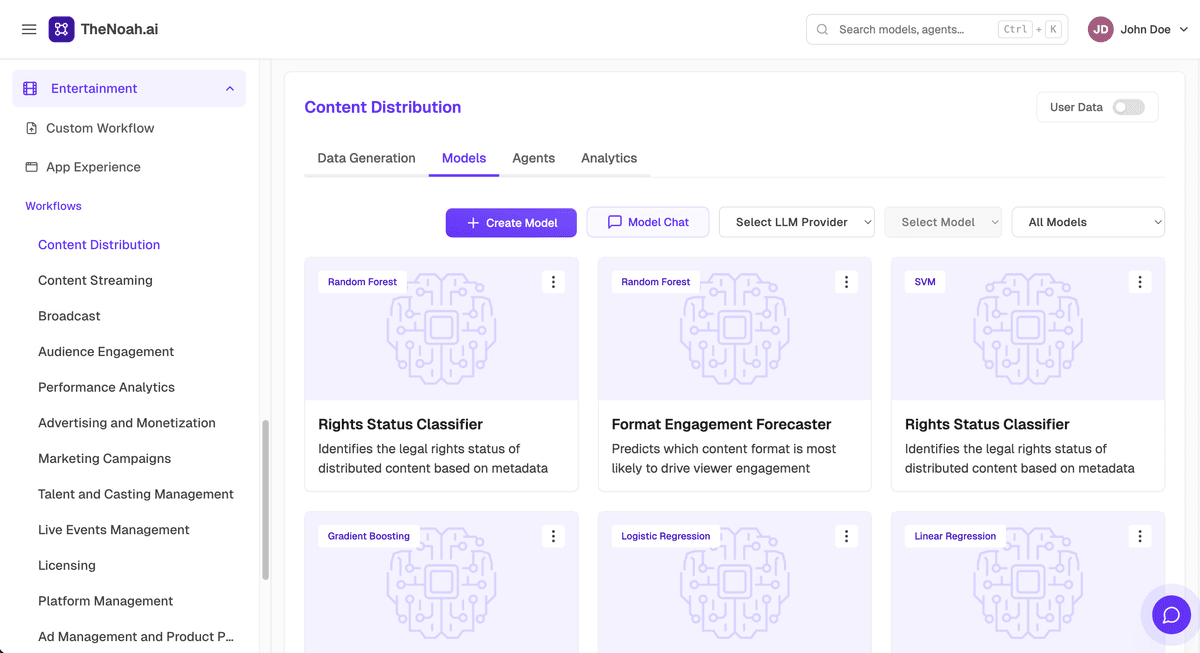Open options menu on Logistic Regression card

(846, 536)
